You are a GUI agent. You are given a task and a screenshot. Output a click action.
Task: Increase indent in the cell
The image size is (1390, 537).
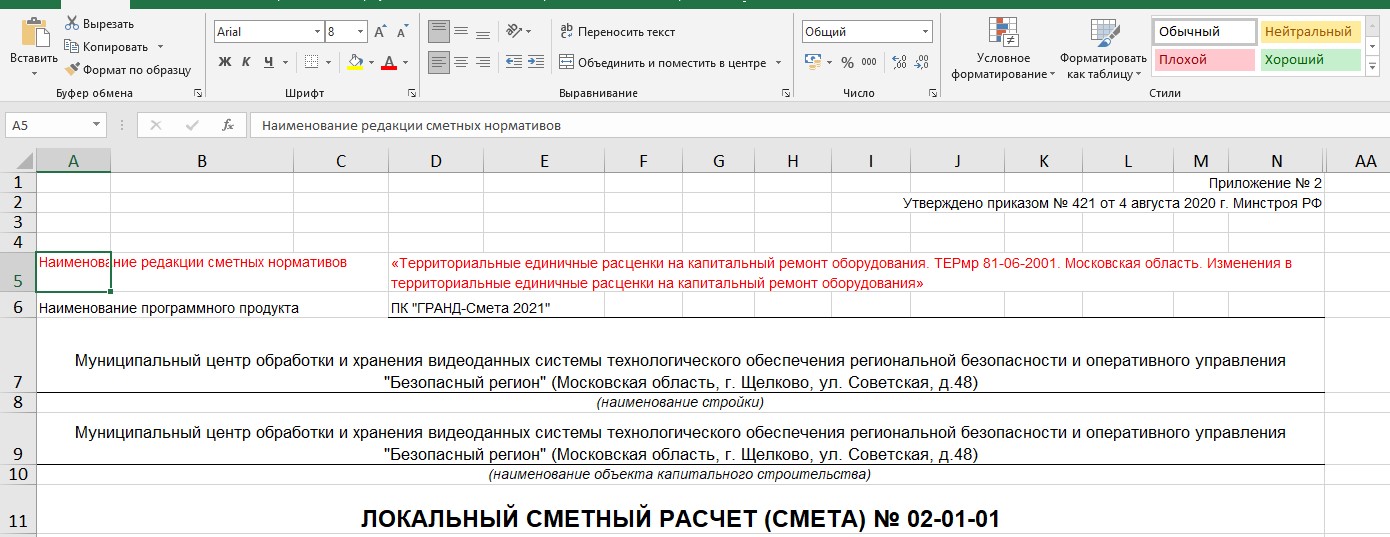tap(537, 62)
